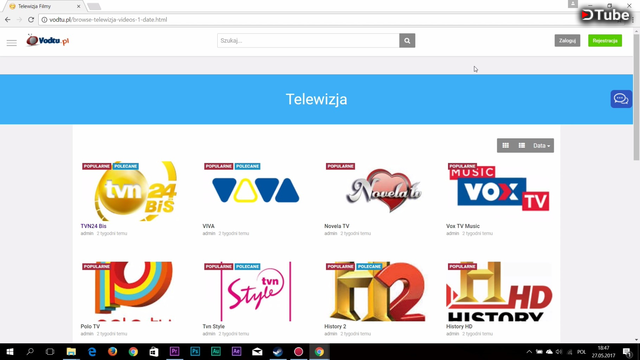This screenshot has width=640, height=360.
Task: Open the TVN24 Bis channel thumbnail
Action: click(x=135, y=191)
